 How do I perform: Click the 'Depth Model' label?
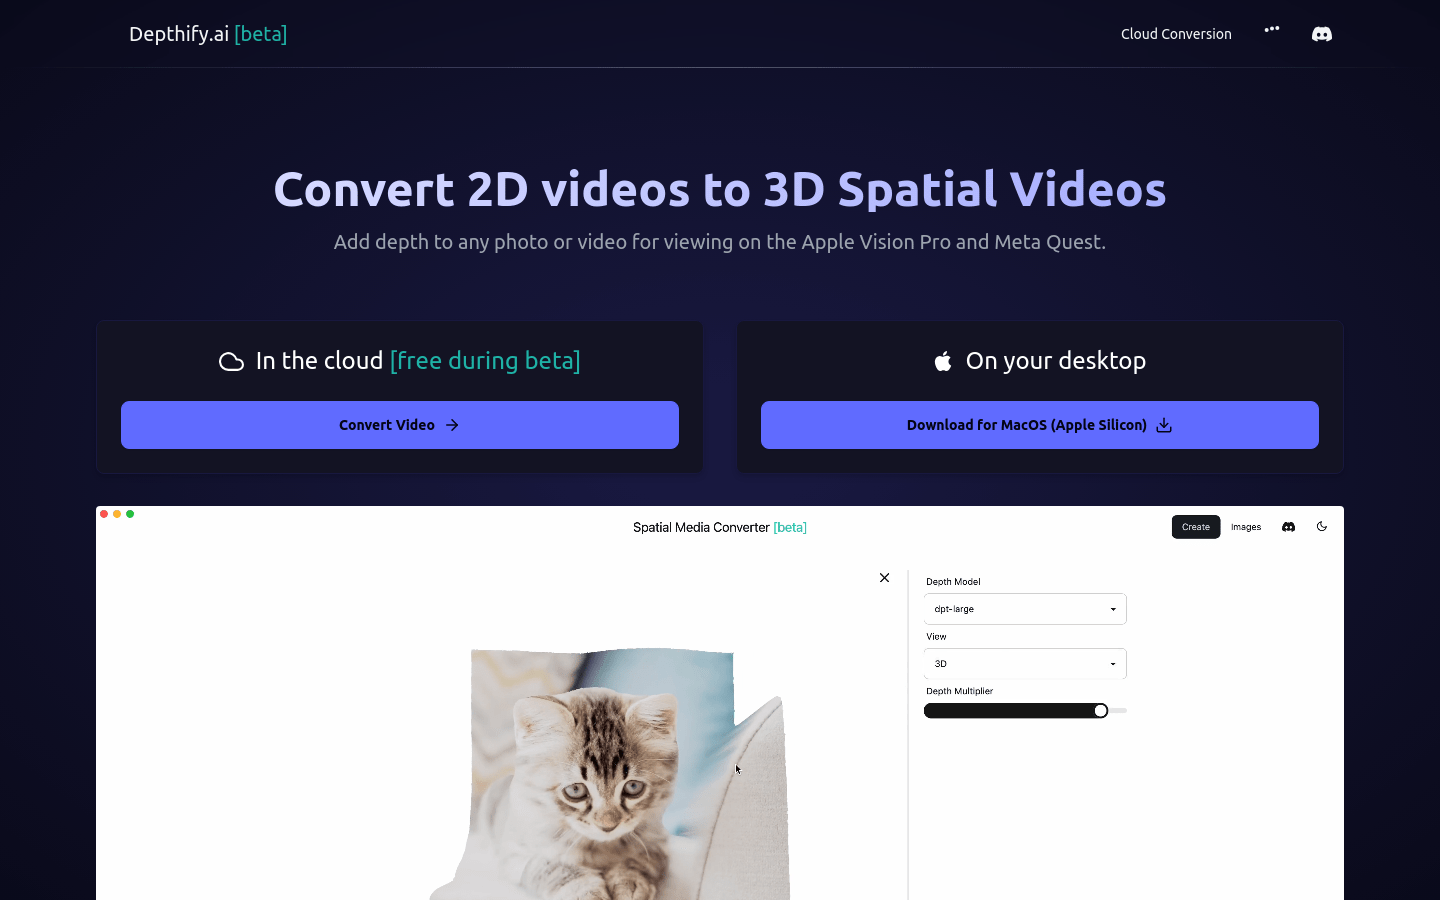click(953, 582)
